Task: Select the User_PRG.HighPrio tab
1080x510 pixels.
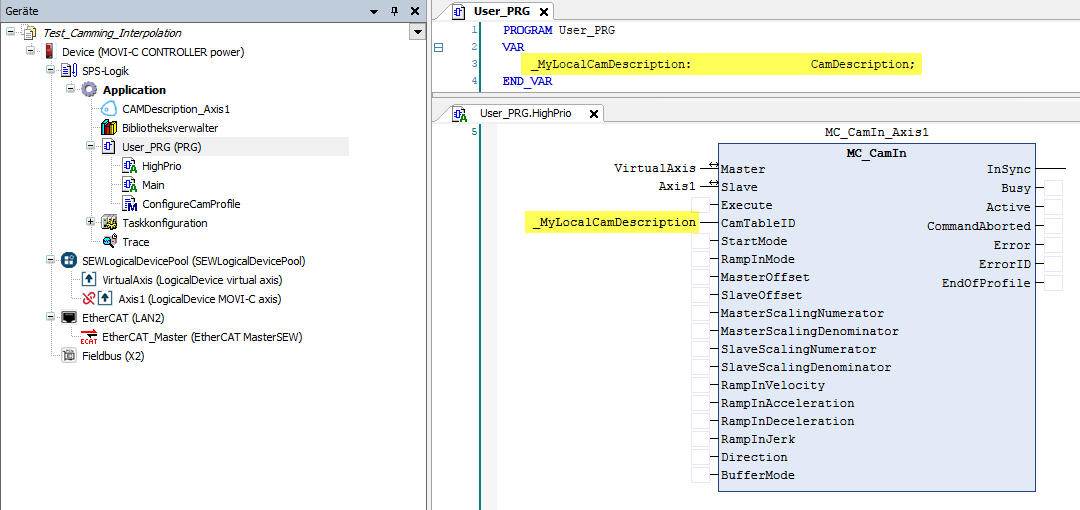Action: click(x=525, y=113)
